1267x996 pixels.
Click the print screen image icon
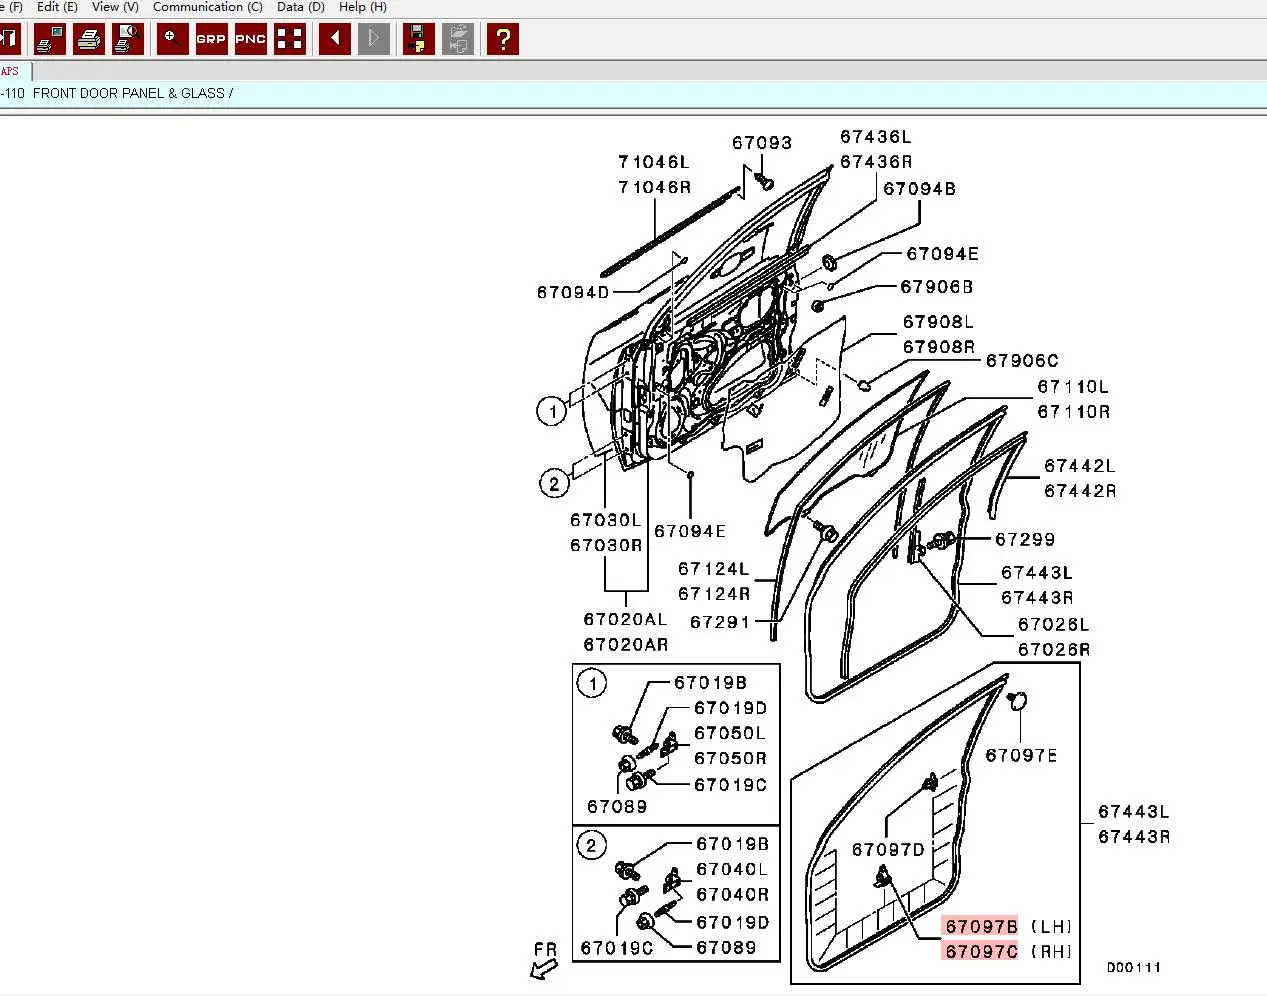(x=50, y=39)
